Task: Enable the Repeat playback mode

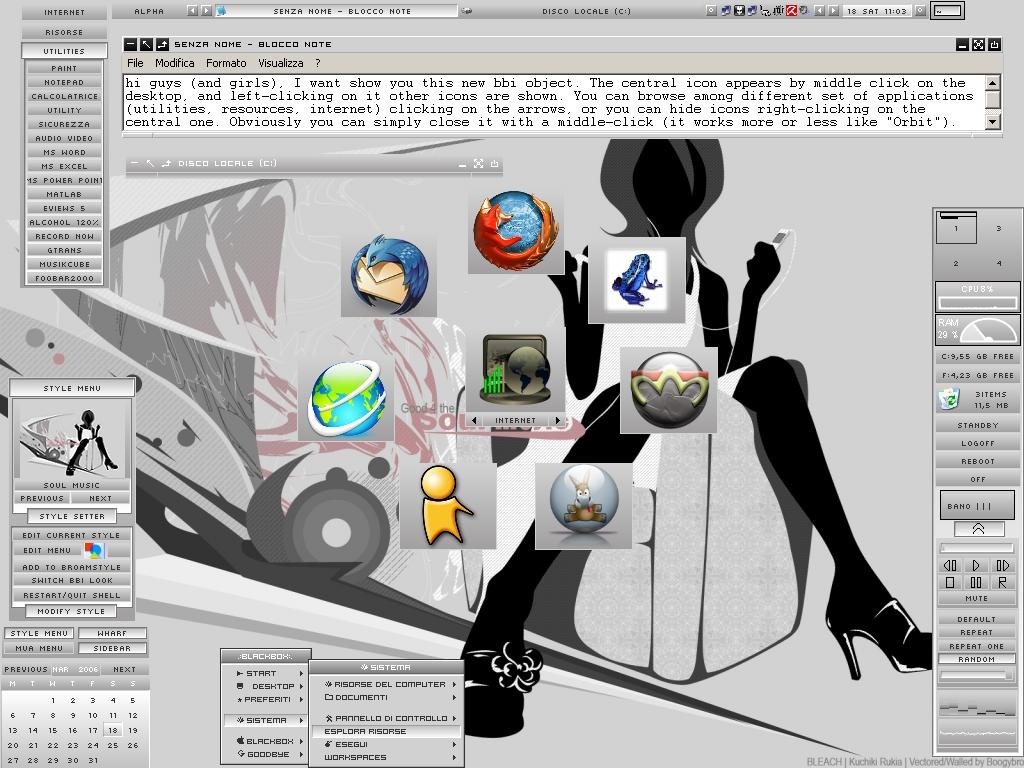Action: (x=976, y=632)
